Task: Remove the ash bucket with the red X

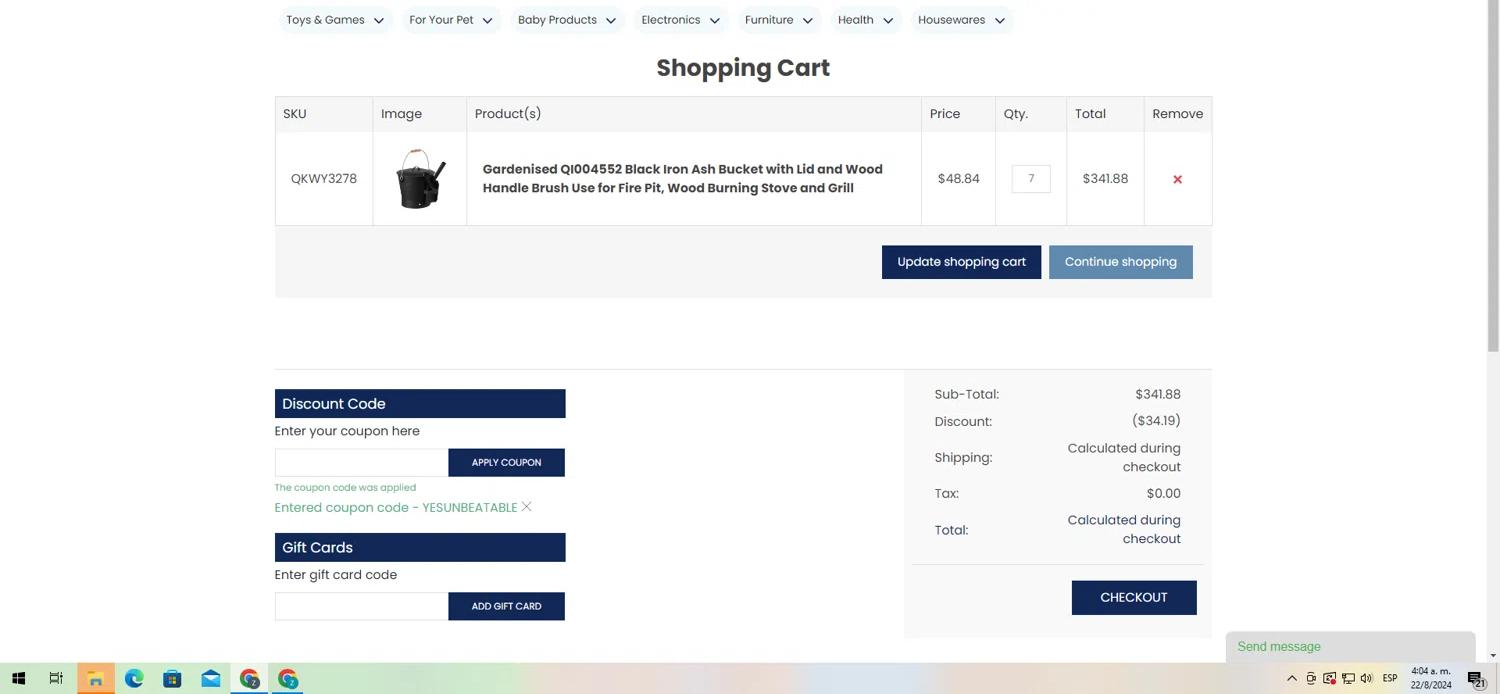Action: click(x=1177, y=180)
